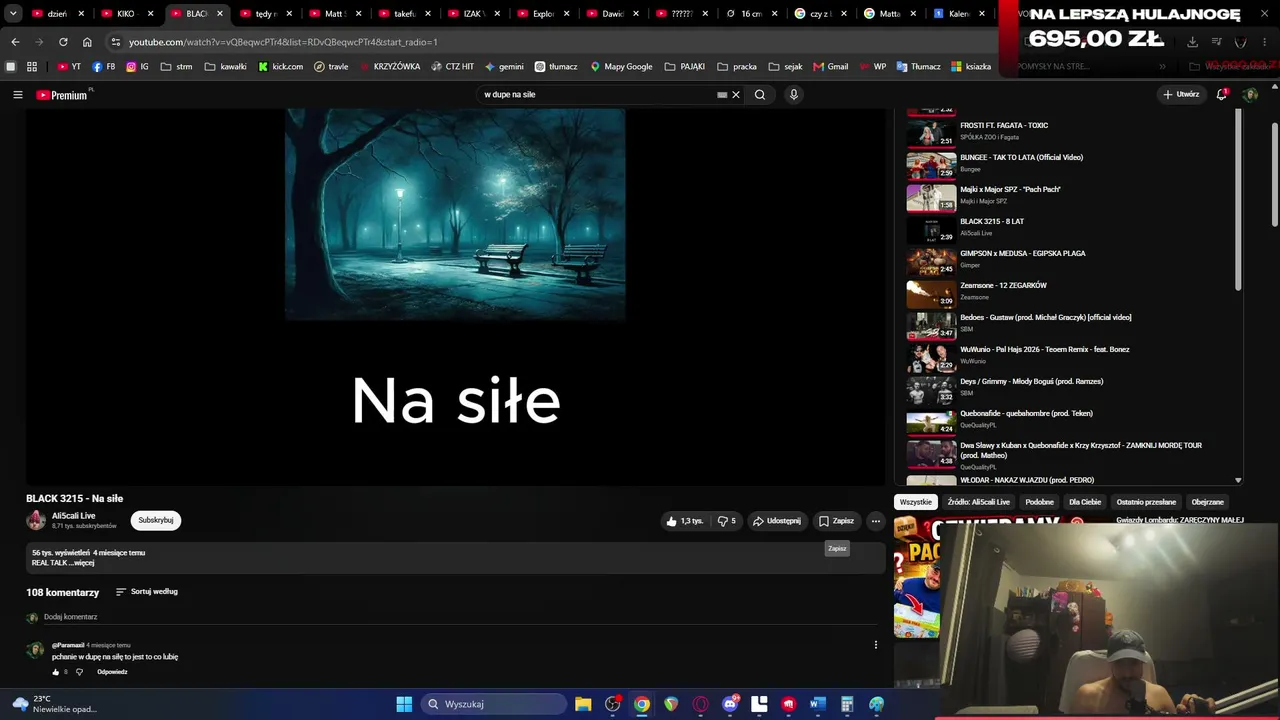
Task: Click the Subskrybuj button
Action: 156,520
